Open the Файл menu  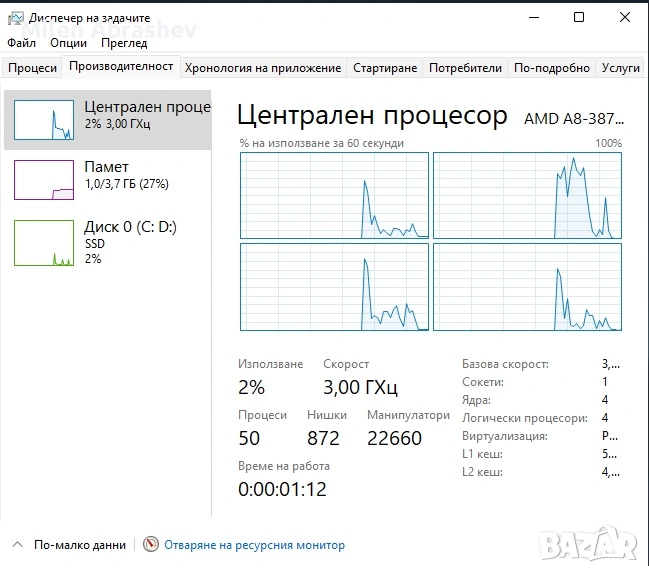click(21, 43)
